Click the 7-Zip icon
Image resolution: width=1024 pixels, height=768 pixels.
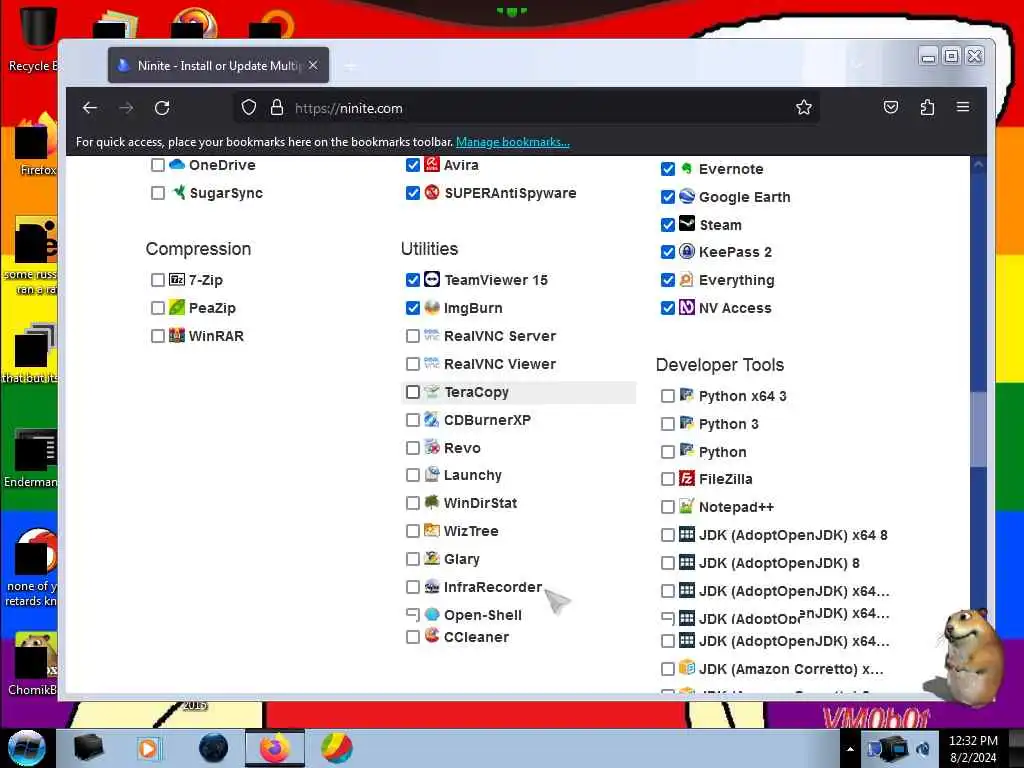(177, 280)
